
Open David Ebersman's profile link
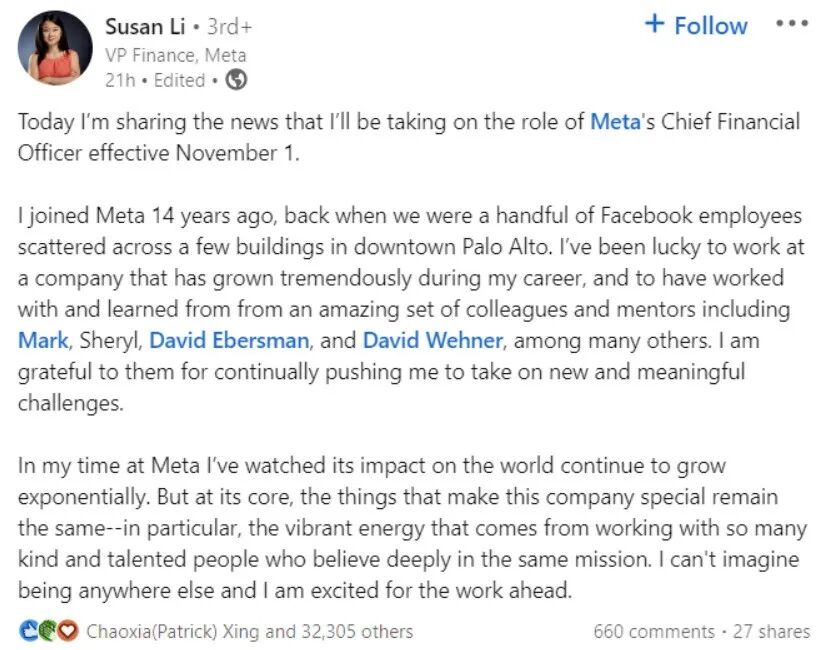(x=229, y=341)
